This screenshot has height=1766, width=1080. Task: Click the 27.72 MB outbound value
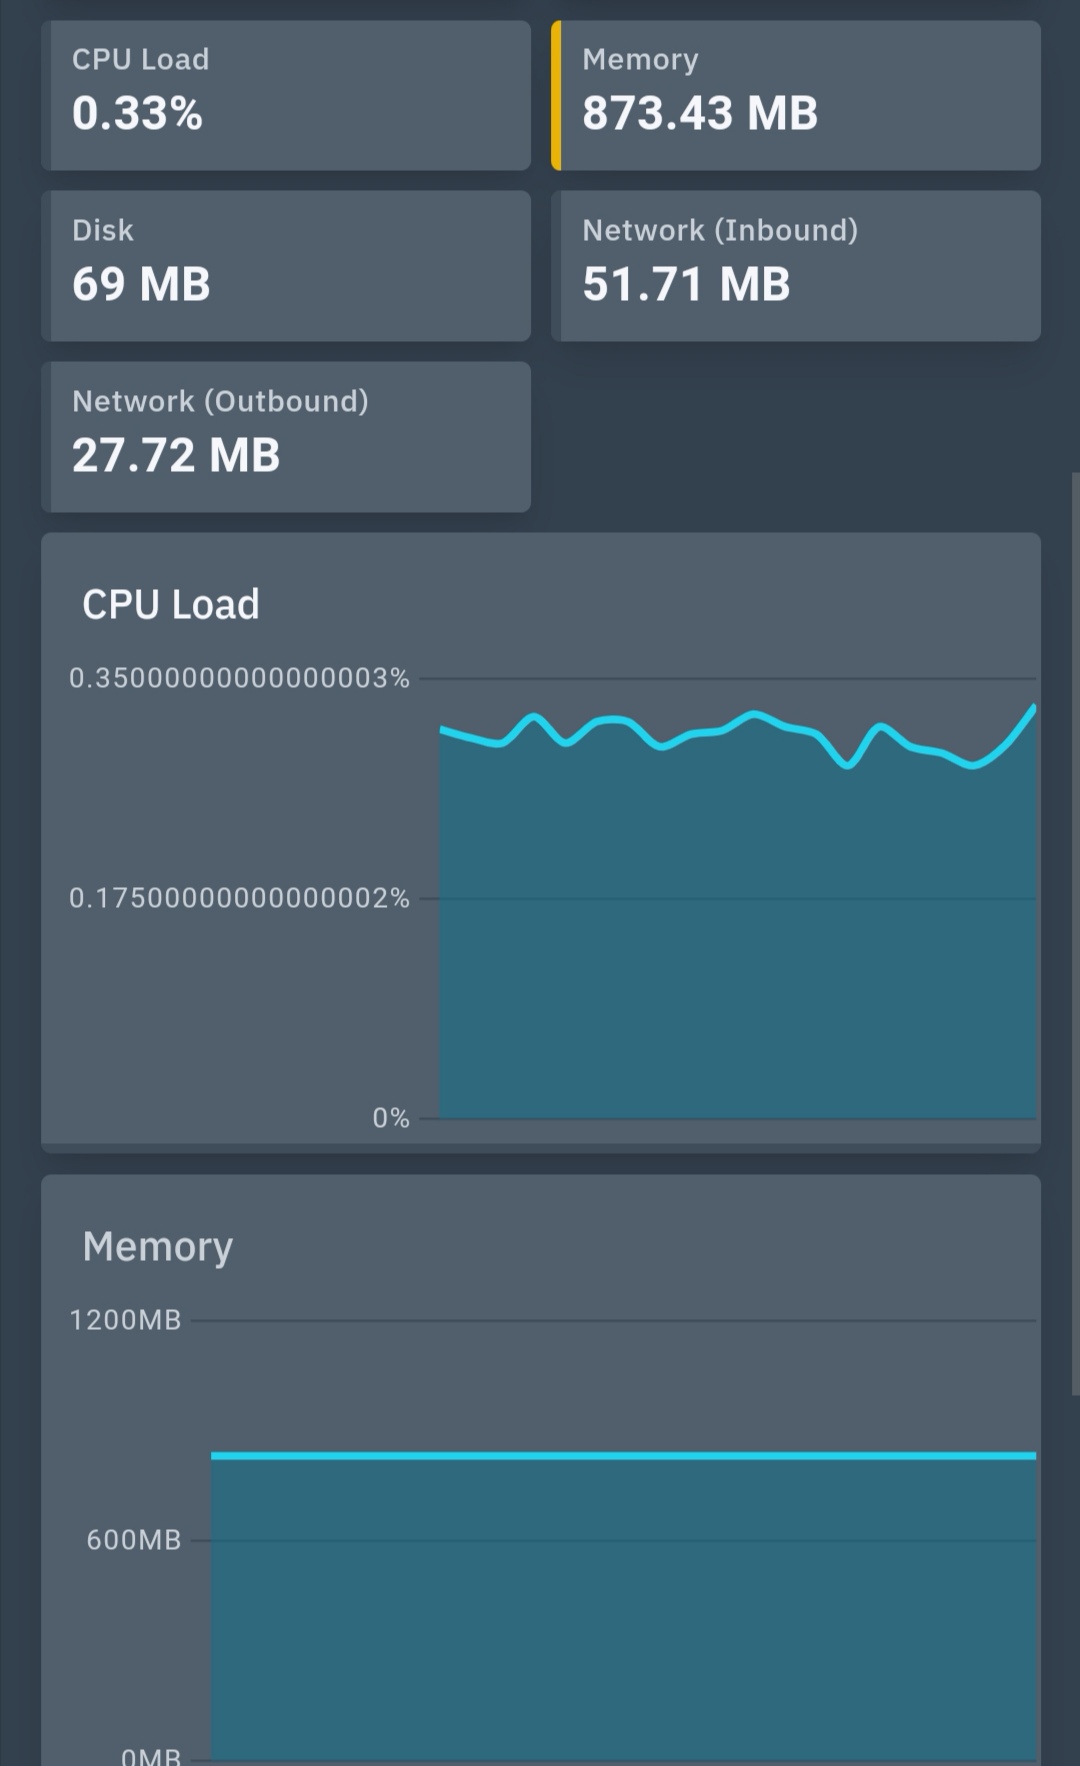click(176, 456)
